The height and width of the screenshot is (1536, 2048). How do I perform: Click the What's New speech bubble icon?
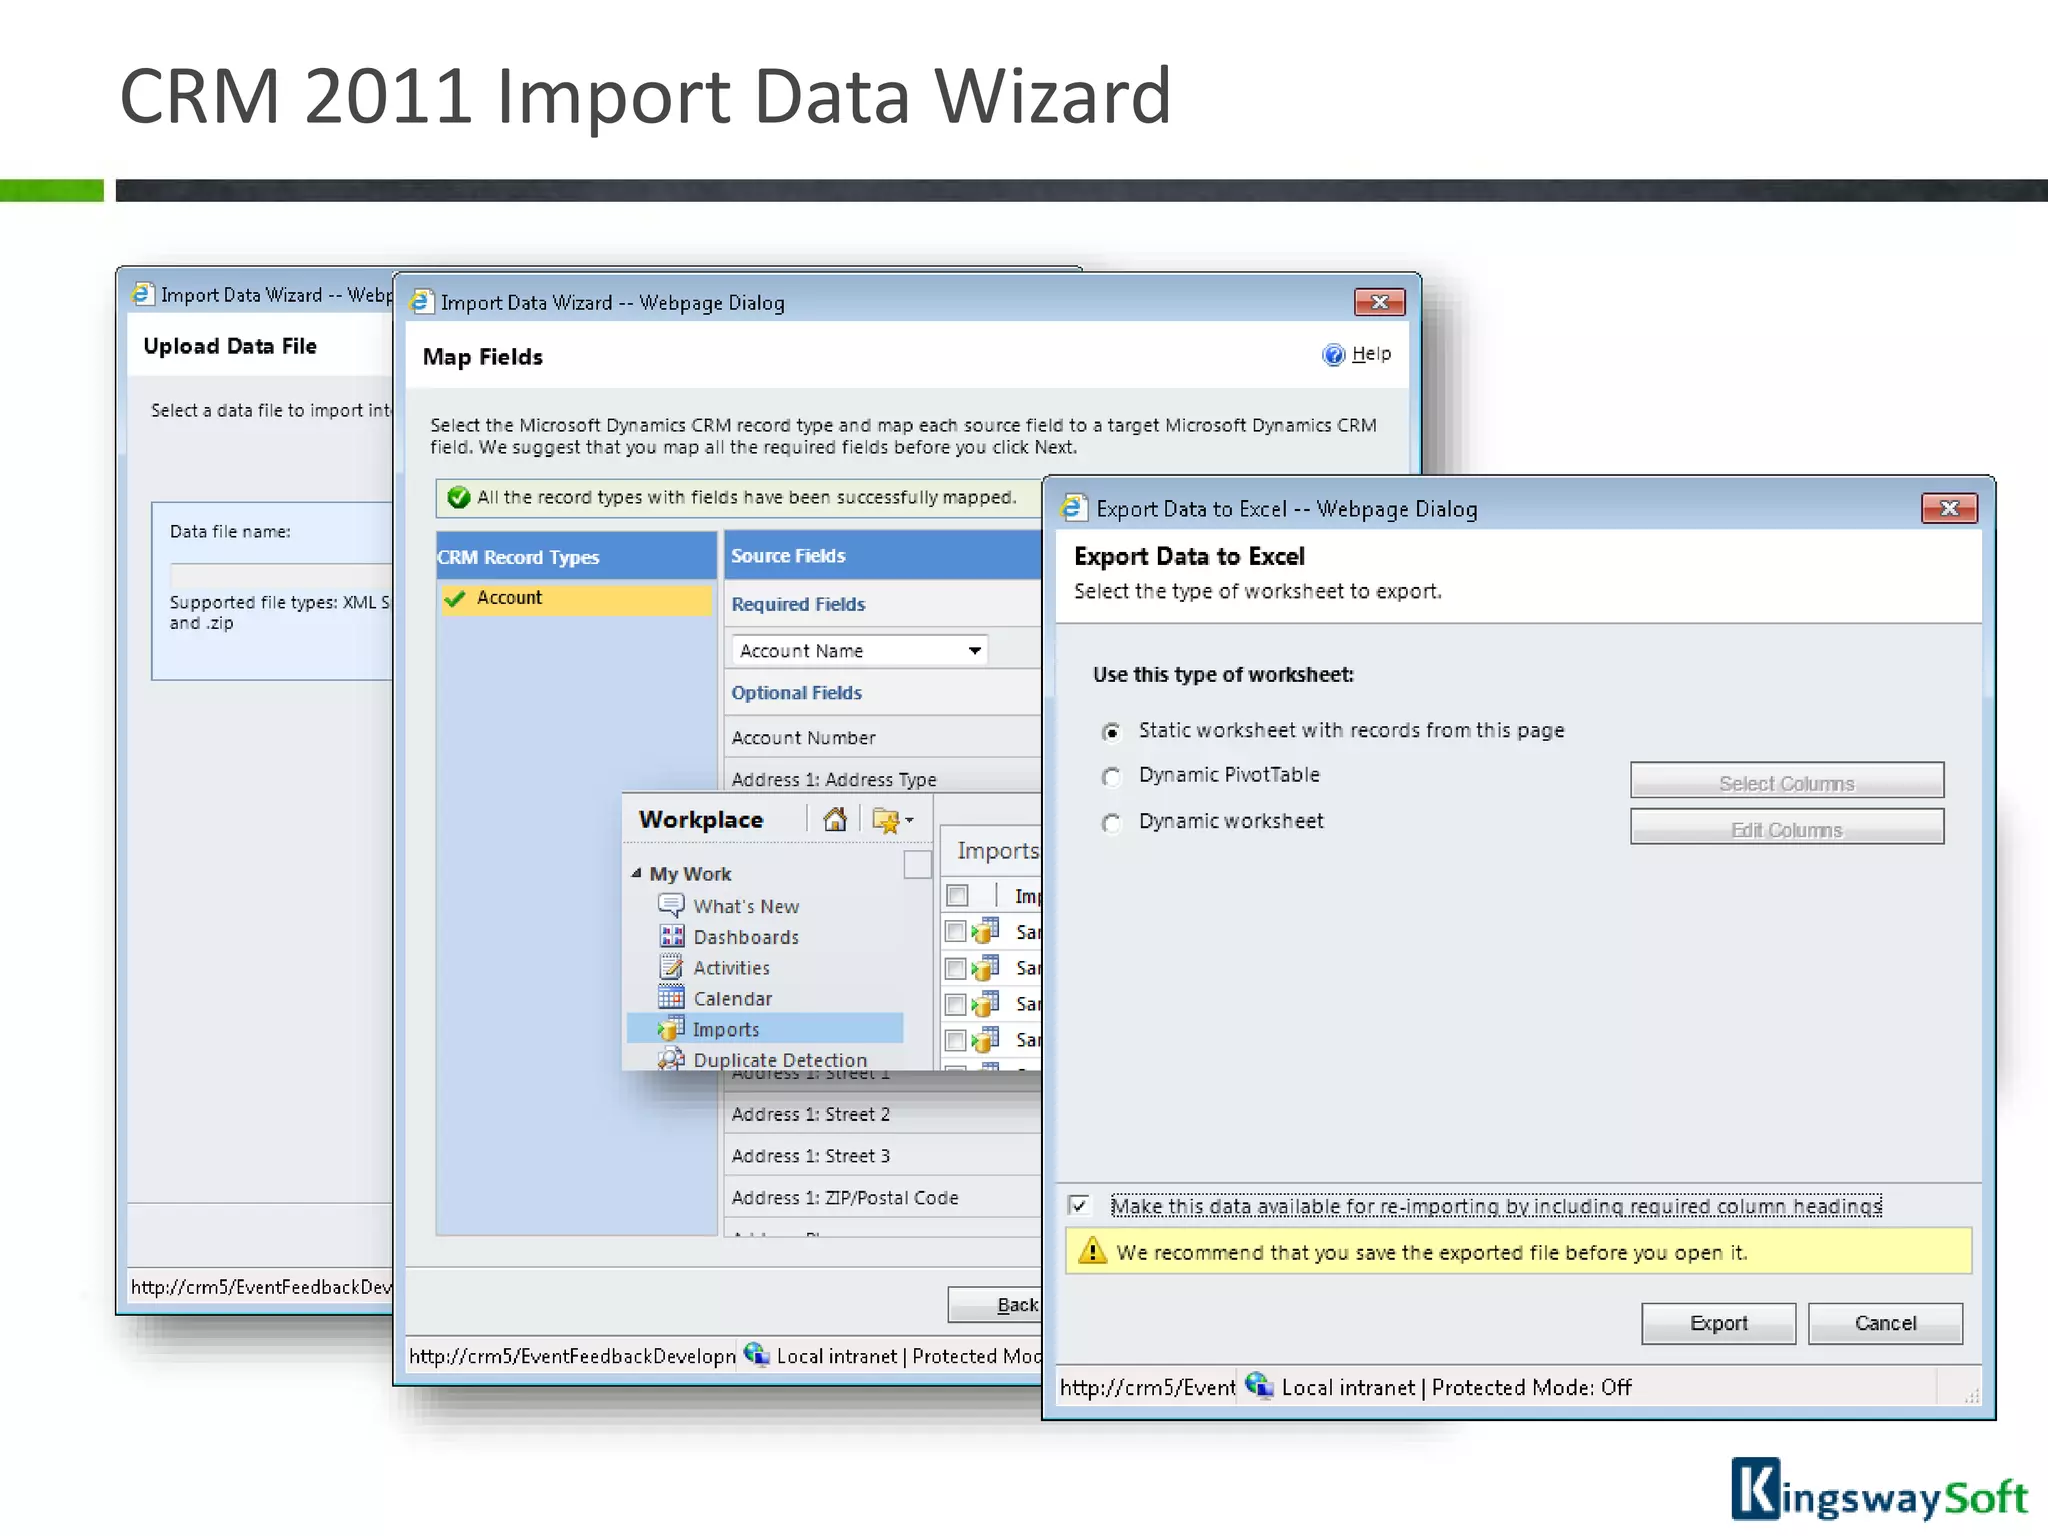click(x=671, y=905)
